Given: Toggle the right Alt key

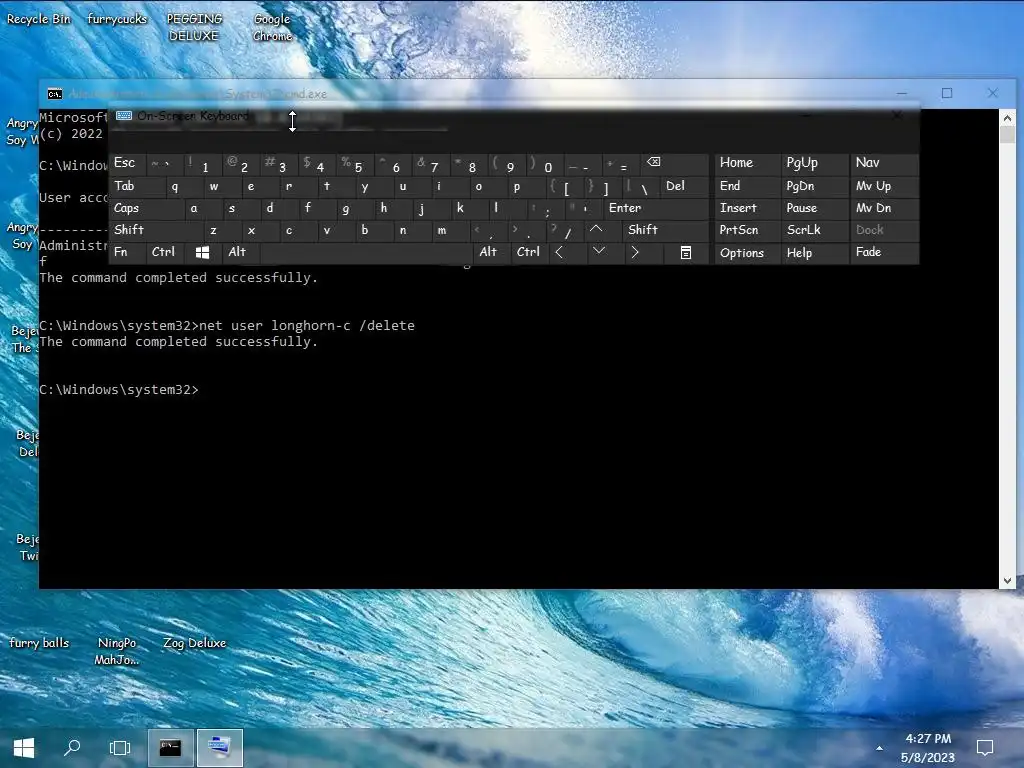Looking at the screenshot, I should (x=492, y=253).
